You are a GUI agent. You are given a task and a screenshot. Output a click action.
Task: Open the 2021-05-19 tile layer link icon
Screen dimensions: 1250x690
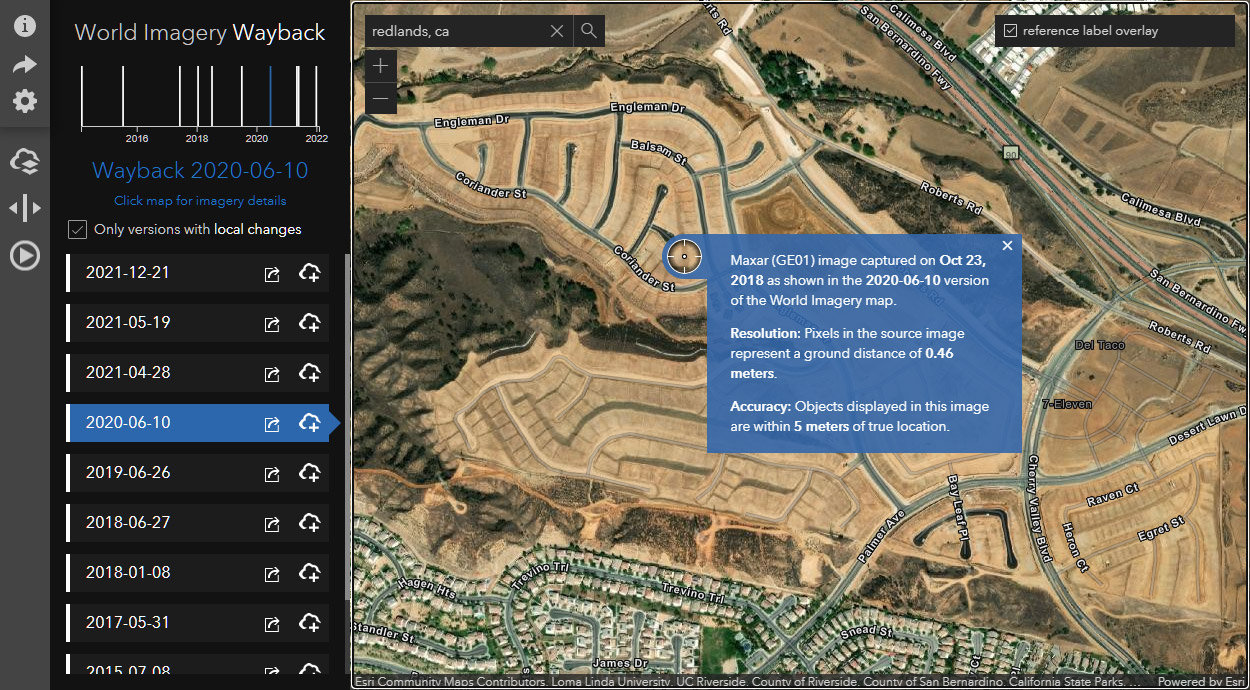pyautogui.click(x=272, y=324)
